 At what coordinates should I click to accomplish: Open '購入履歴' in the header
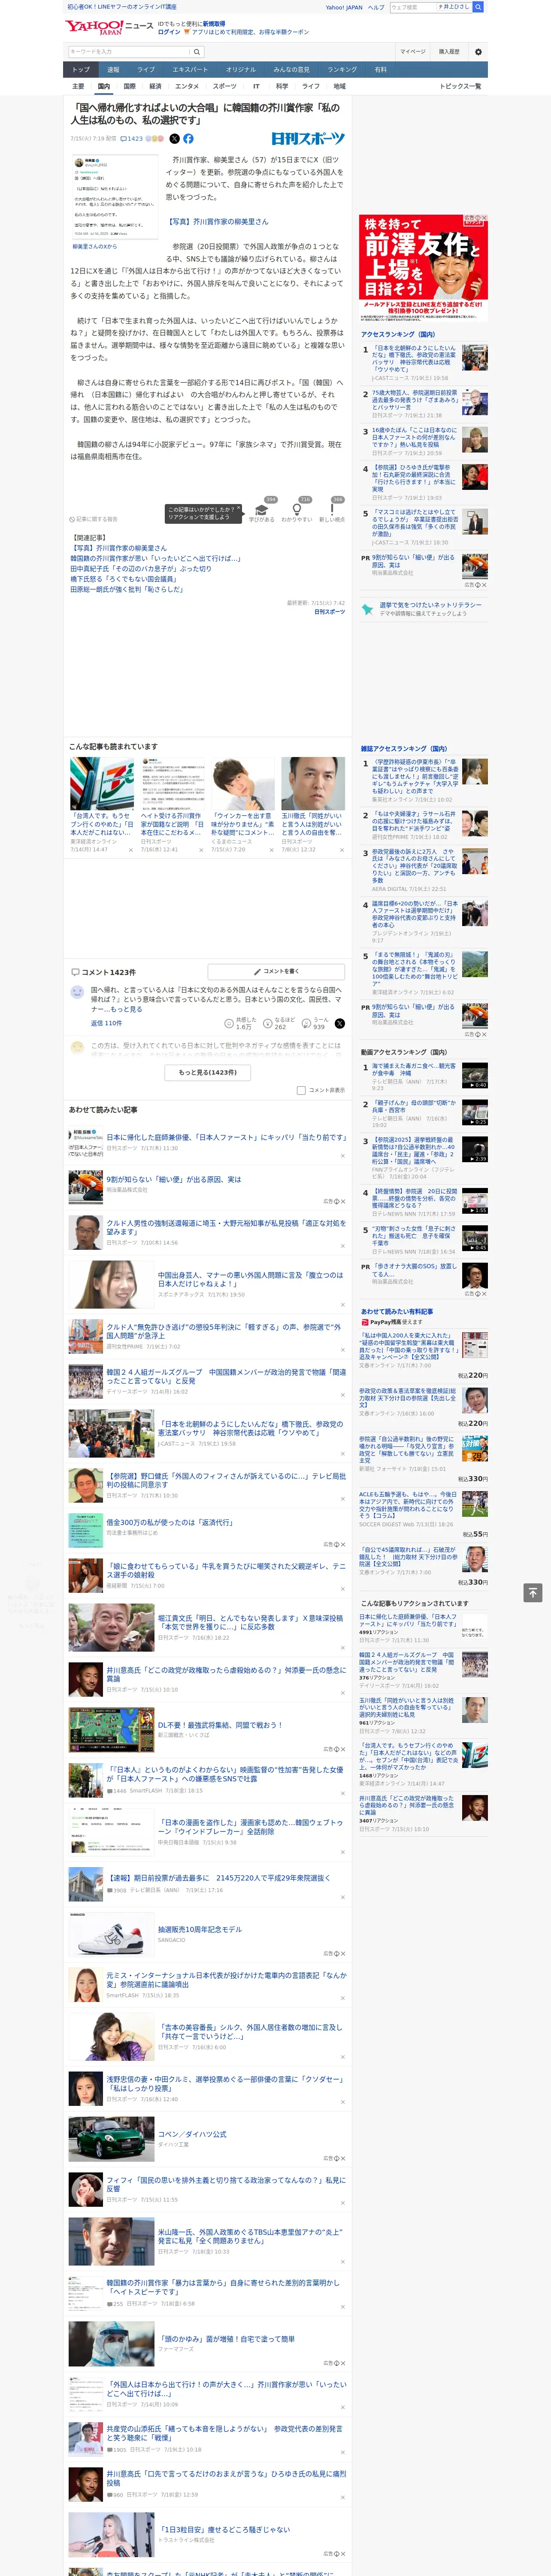449,52
